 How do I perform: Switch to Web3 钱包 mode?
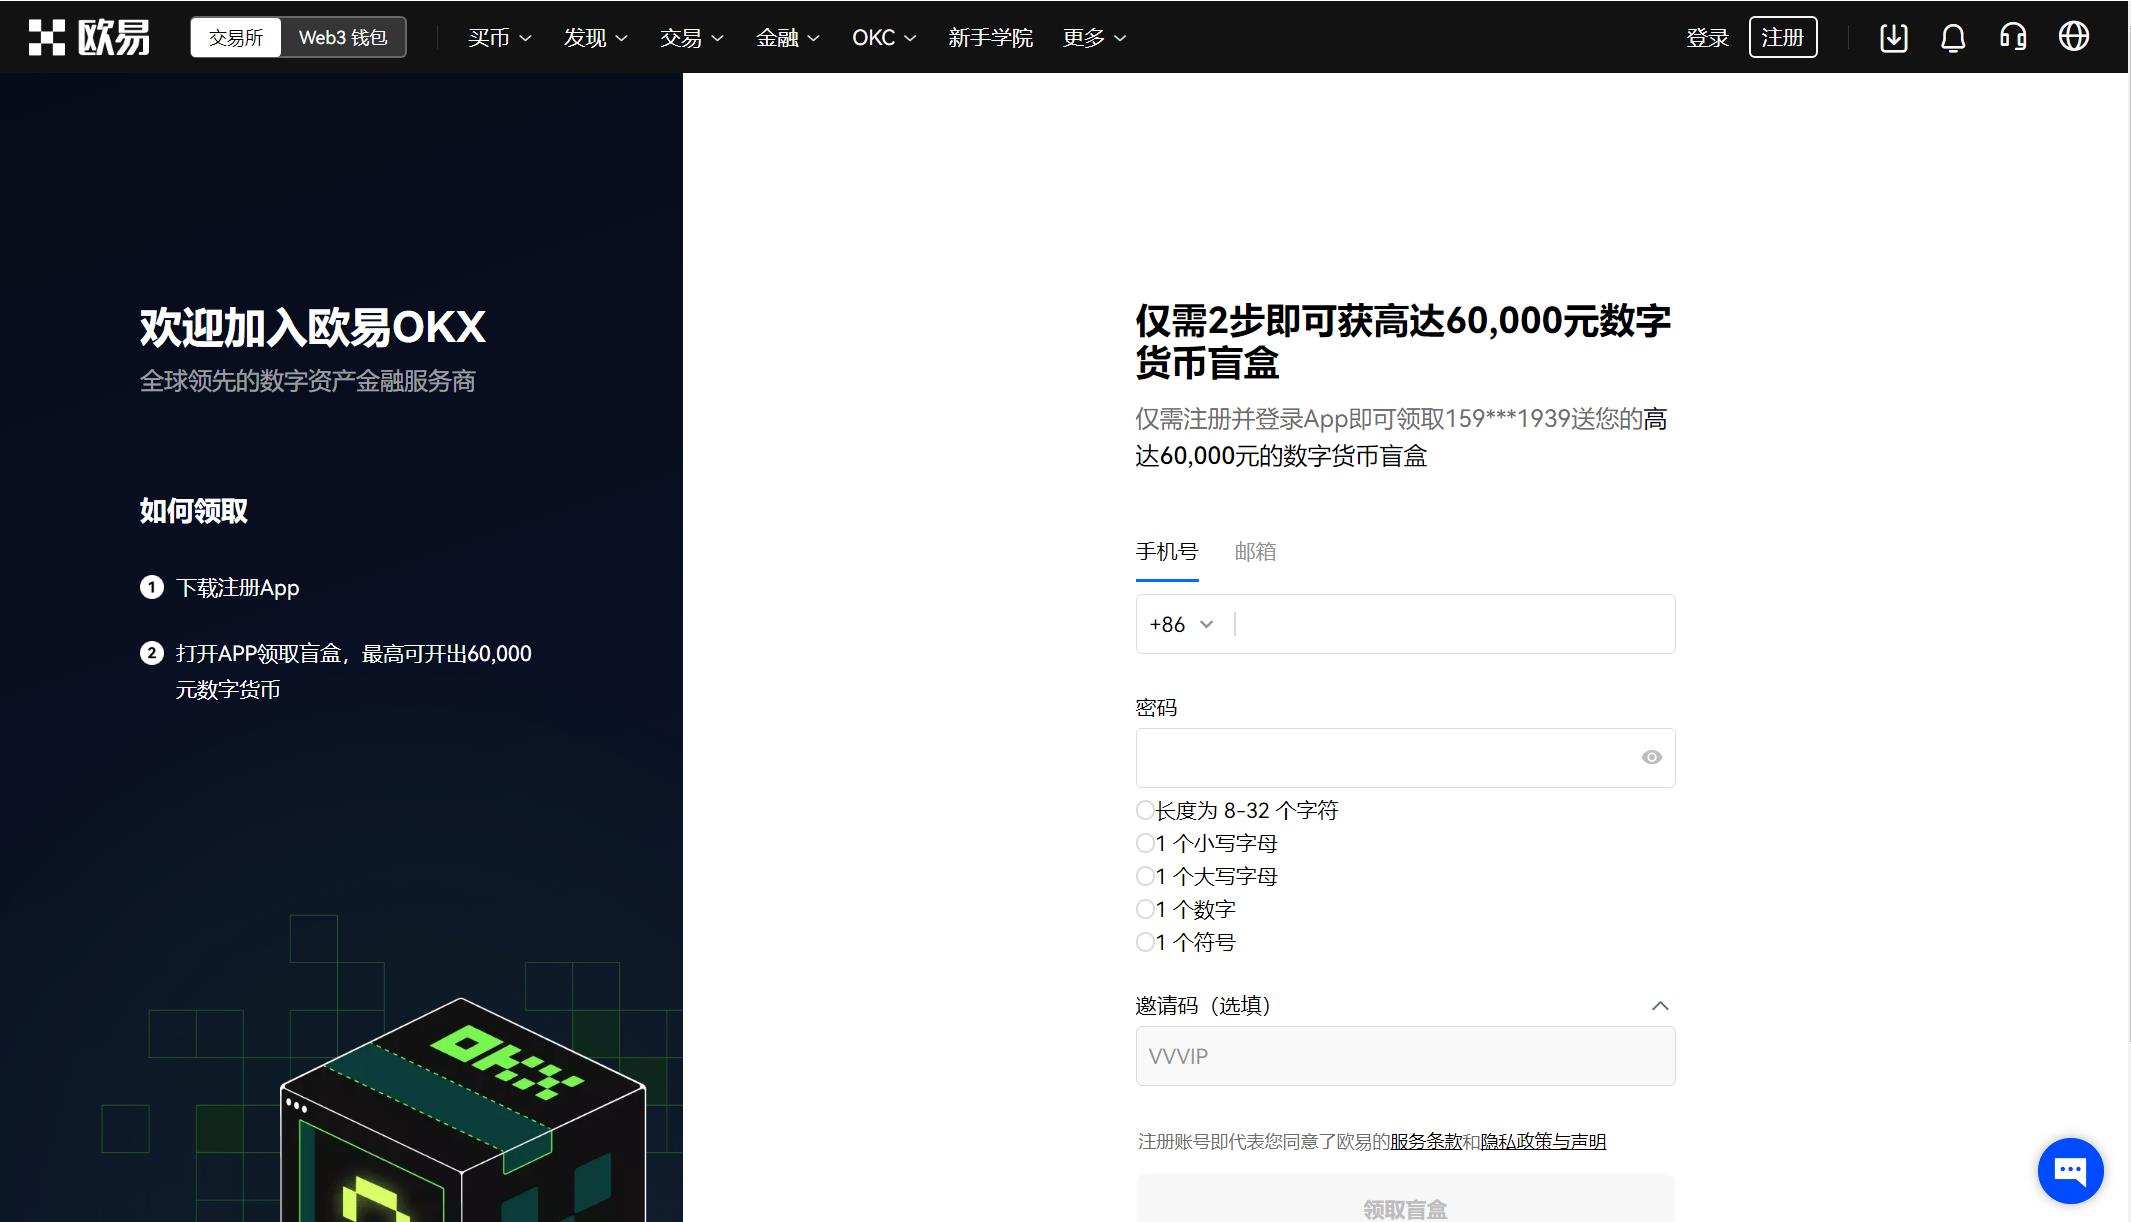(x=342, y=38)
